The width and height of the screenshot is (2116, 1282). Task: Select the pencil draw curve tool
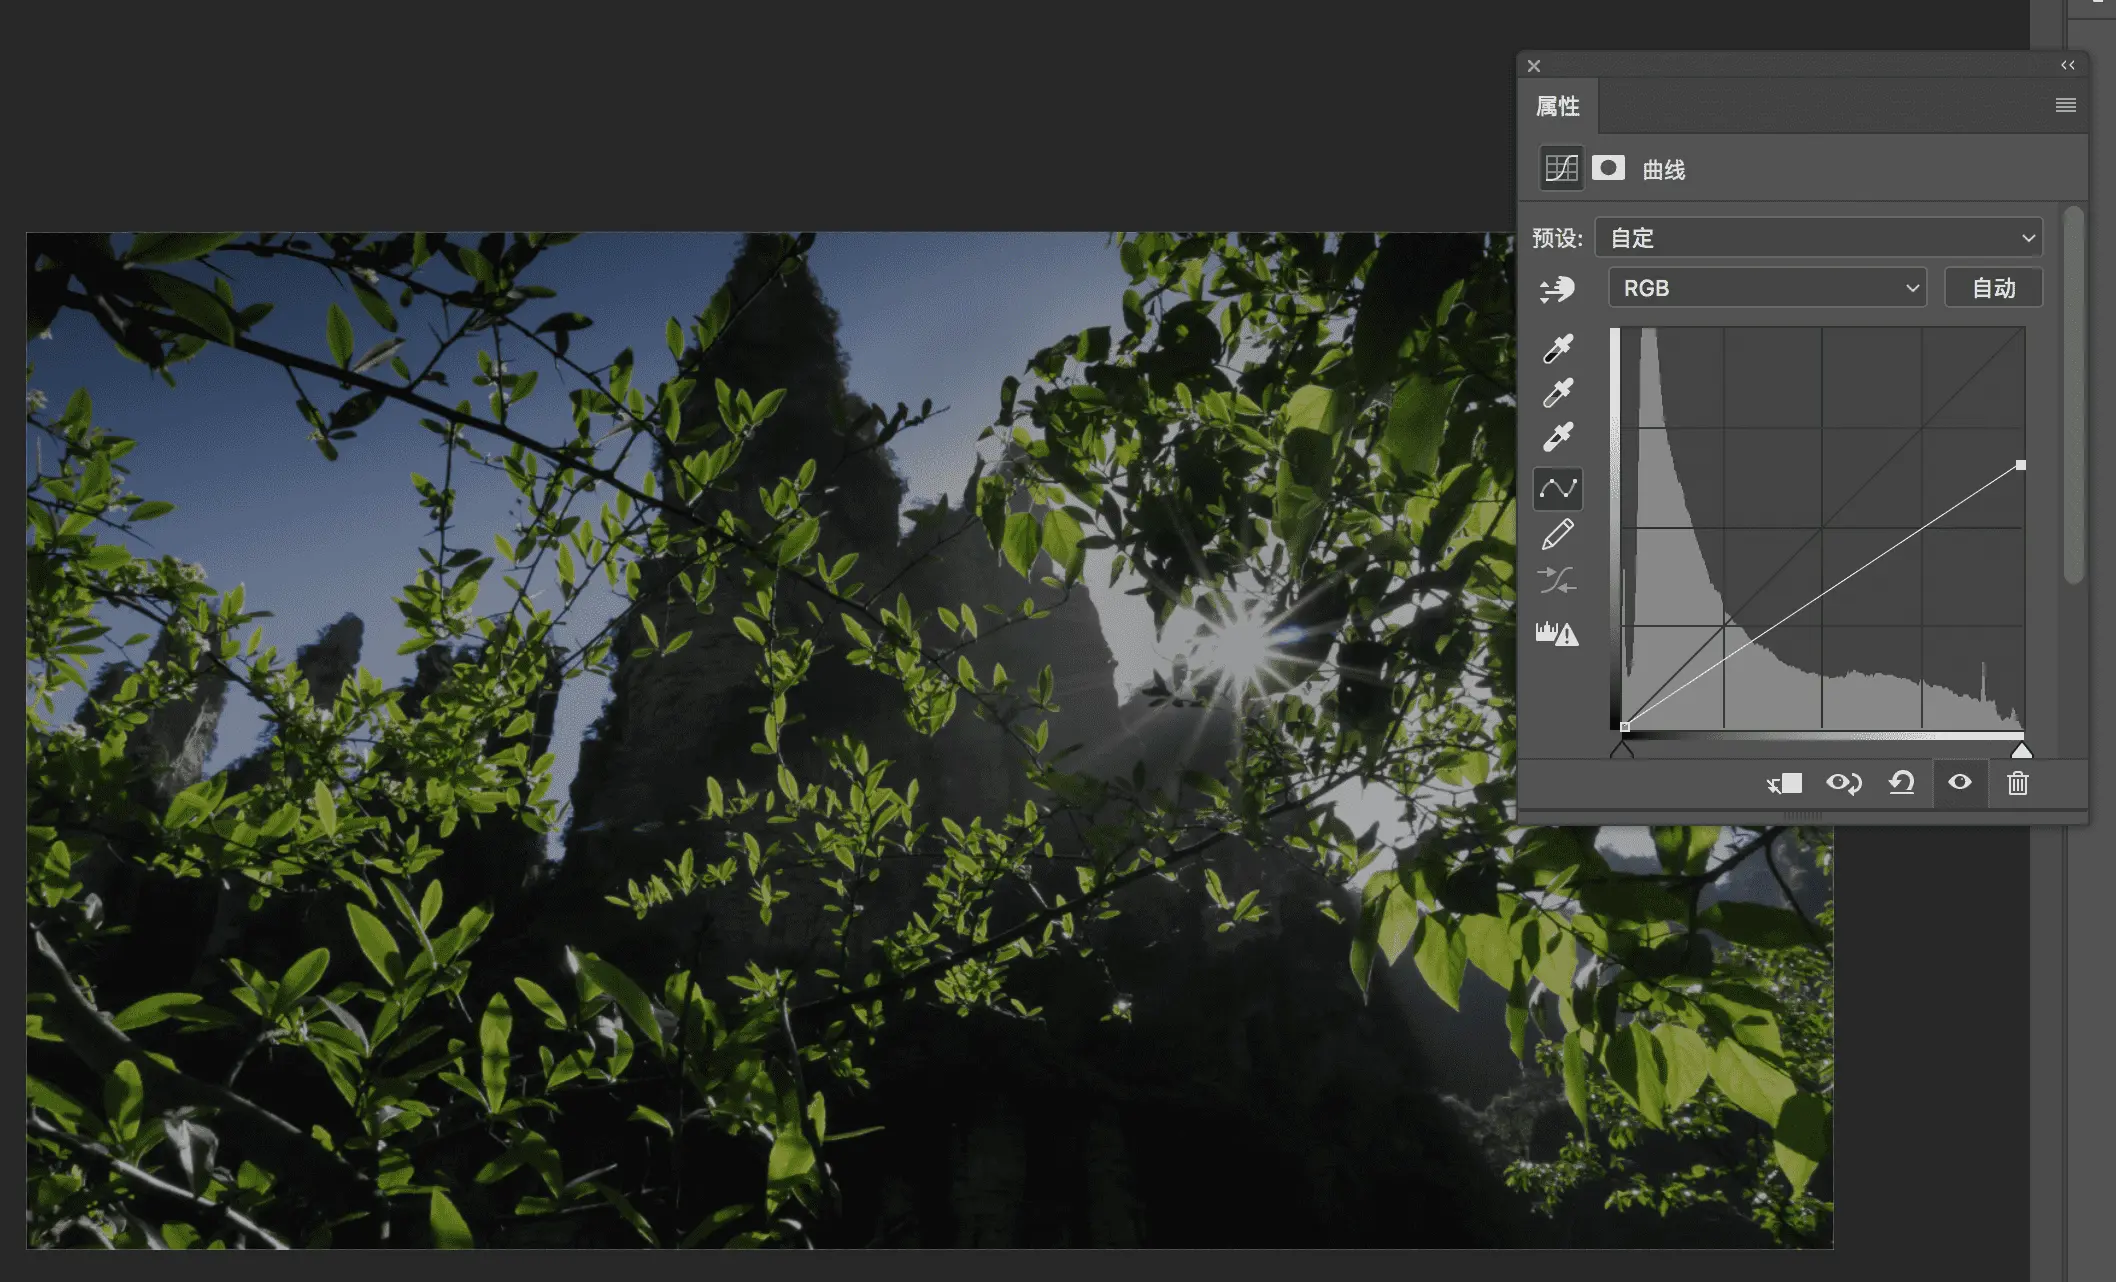click(x=1557, y=535)
